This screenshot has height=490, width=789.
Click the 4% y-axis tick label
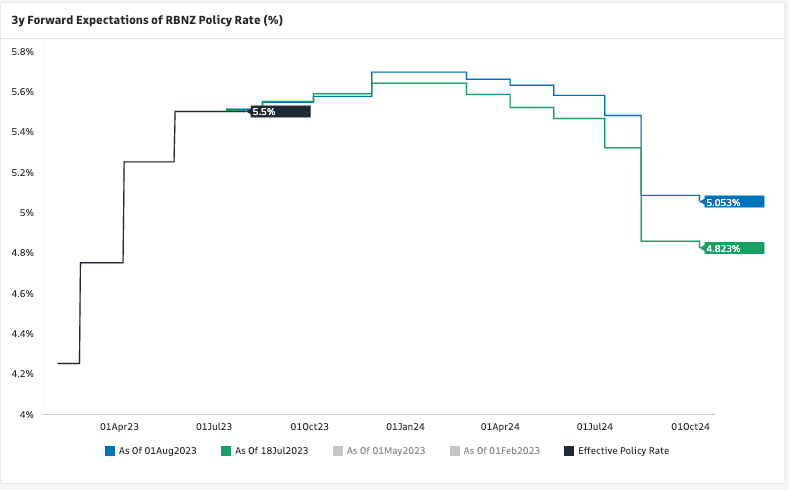coord(27,414)
